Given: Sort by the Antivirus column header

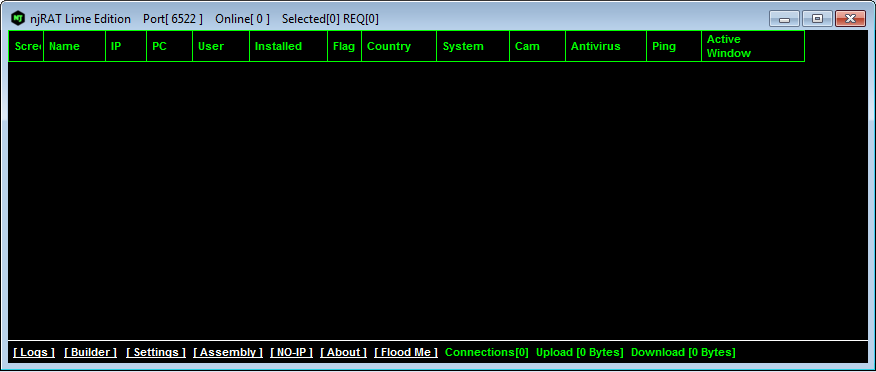Looking at the screenshot, I should coord(606,46).
